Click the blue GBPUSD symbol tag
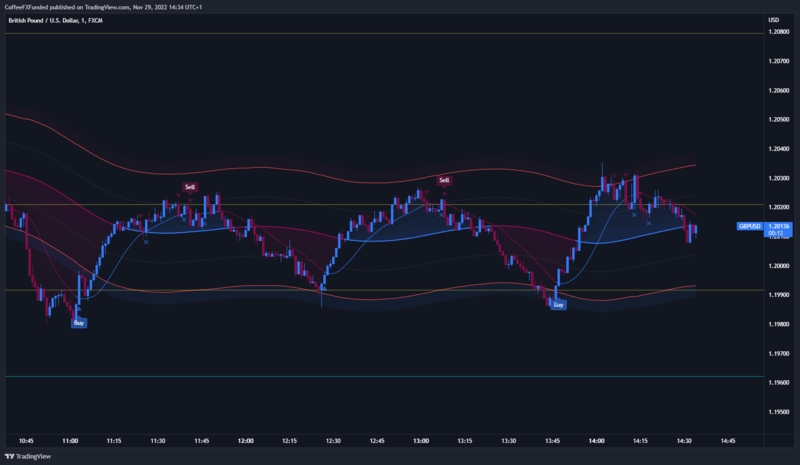 [749, 226]
